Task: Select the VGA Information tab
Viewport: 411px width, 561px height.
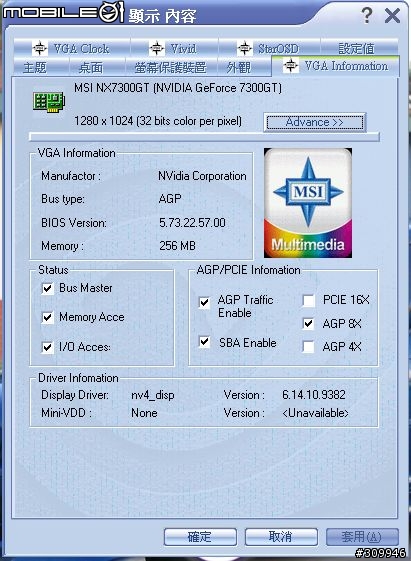Action: click(336, 66)
